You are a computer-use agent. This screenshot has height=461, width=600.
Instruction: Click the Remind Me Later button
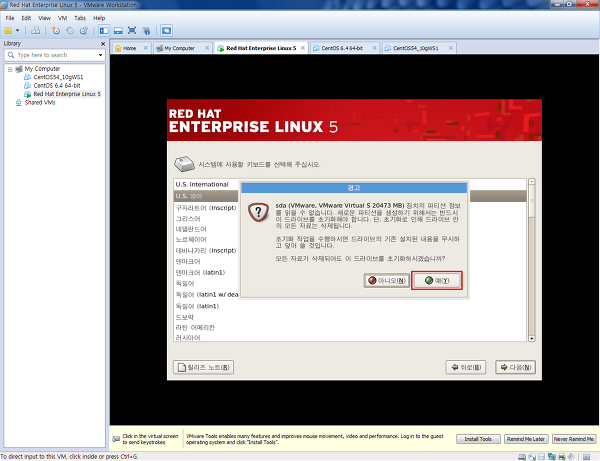pos(526,439)
